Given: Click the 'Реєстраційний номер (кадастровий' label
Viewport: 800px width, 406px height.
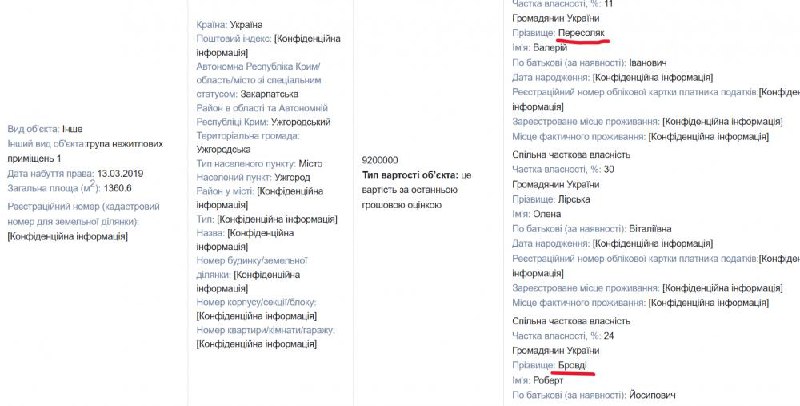Looking at the screenshot, I should [x=84, y=207].
